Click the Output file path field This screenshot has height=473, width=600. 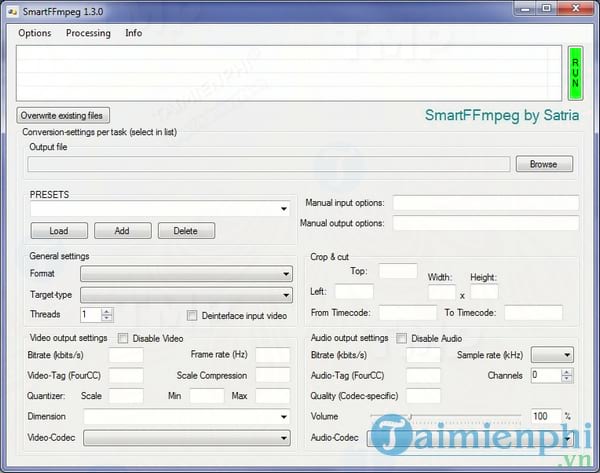tap(269, 164)
